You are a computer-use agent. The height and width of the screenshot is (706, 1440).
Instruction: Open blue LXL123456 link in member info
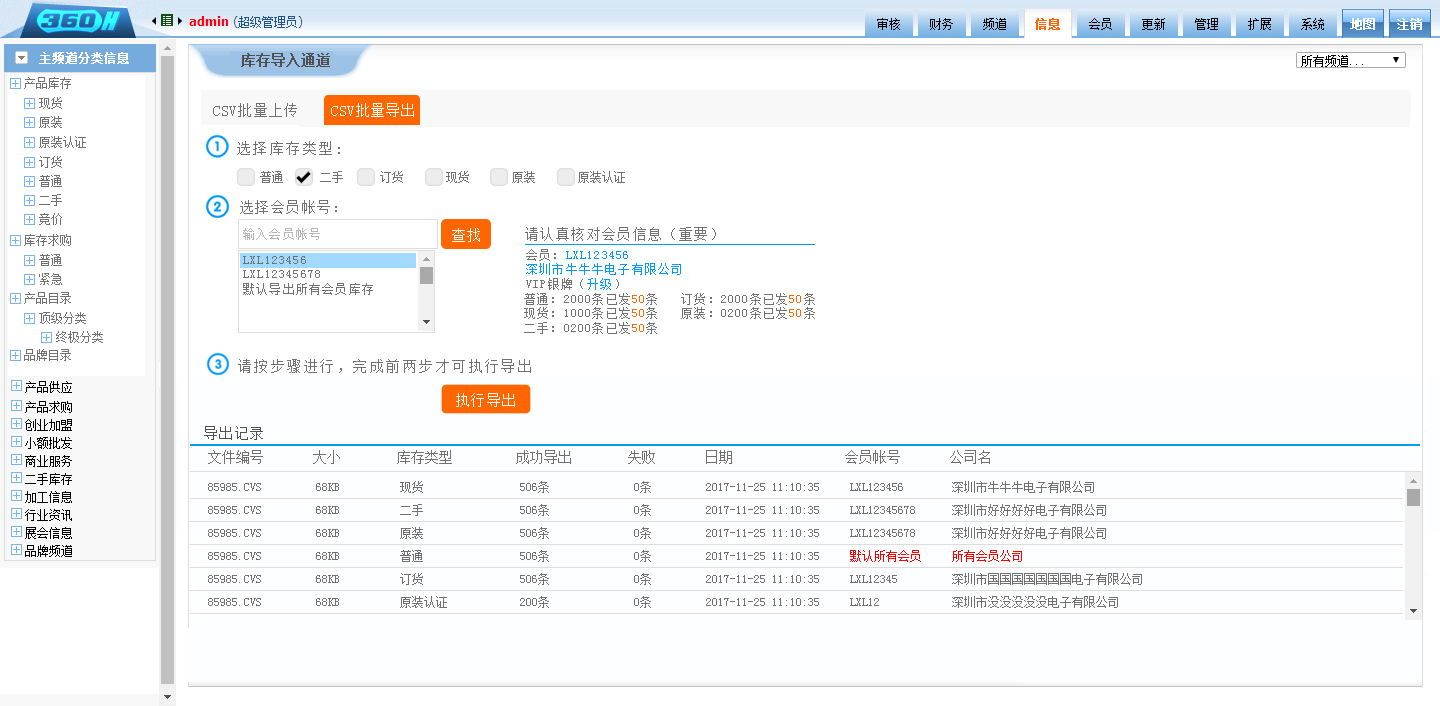[x=597, y=256]
